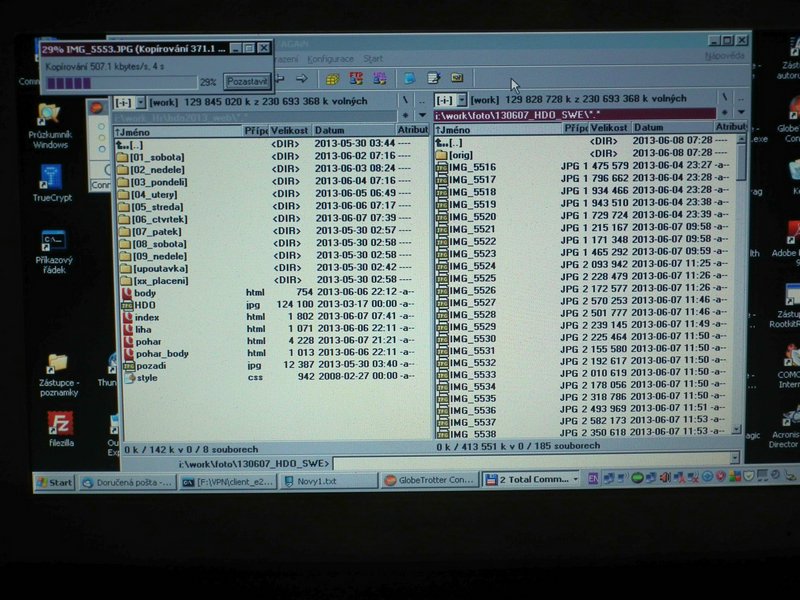The width and height of the screenshot is (800, 600).
Task: Open Průzkumník Windows desktop shortcut
Action: point(49,126)
